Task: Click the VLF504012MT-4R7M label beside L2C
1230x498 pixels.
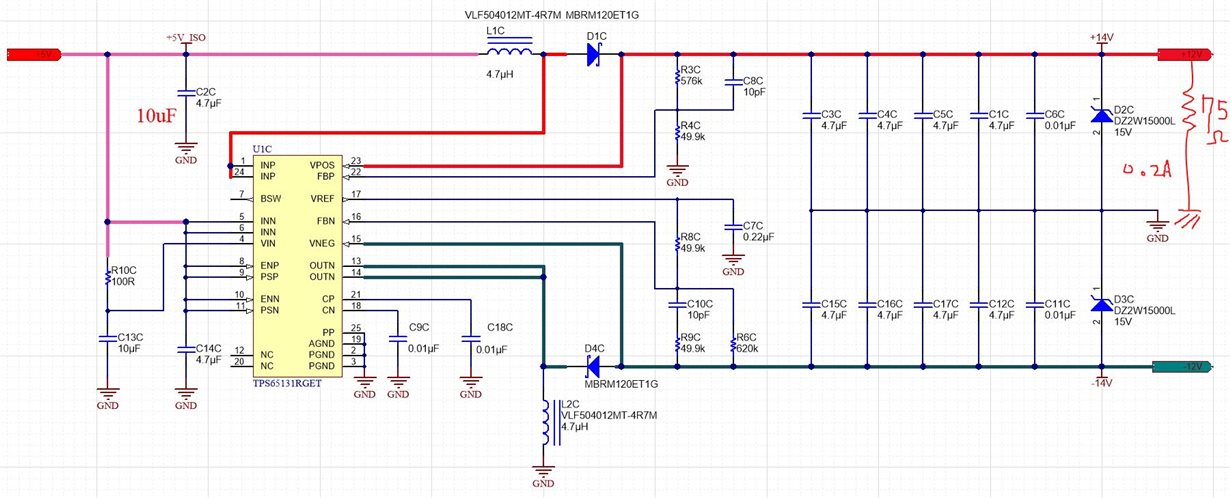Action: [x=608, y=414]
